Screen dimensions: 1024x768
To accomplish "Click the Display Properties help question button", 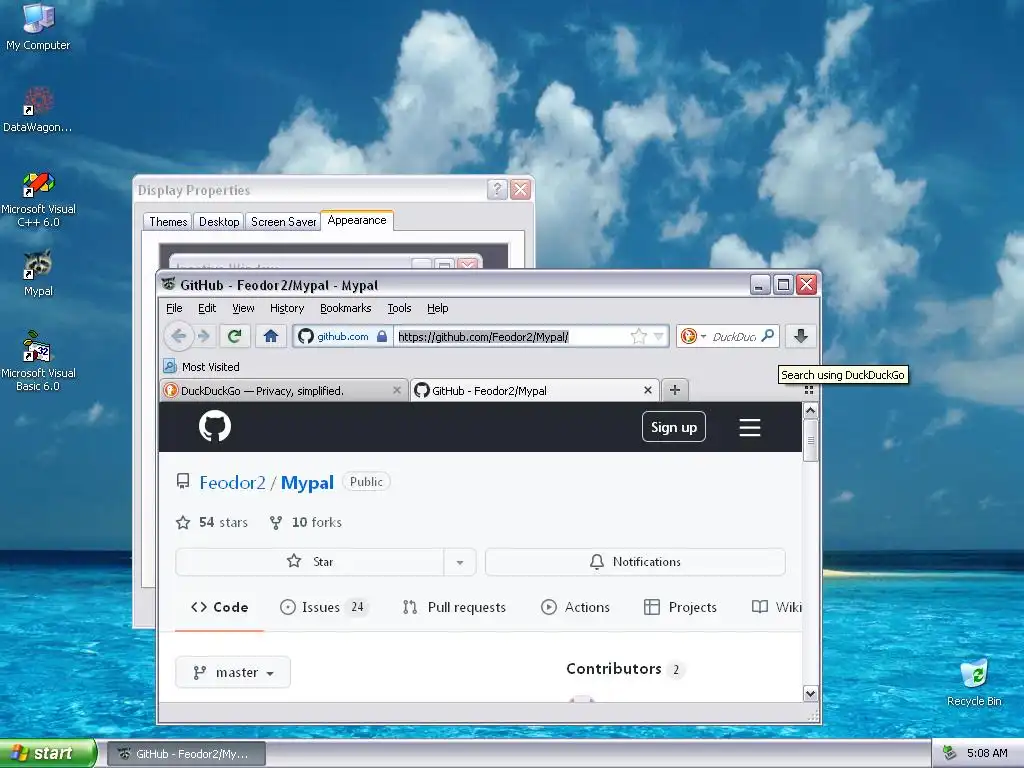I will coord(497,189).
